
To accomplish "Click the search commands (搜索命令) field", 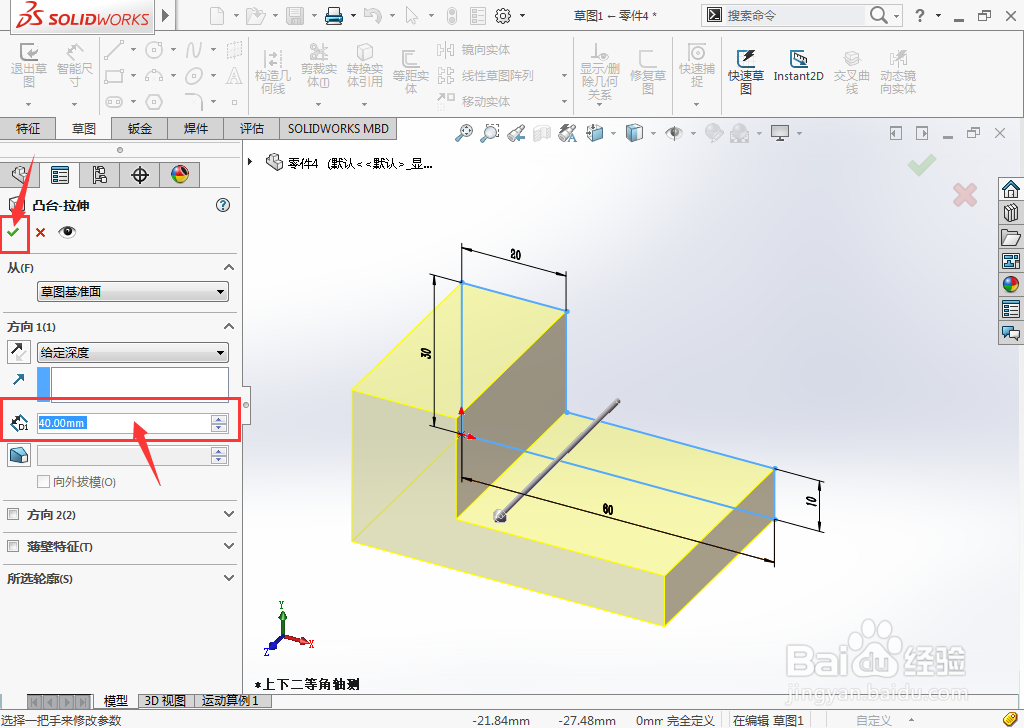I will [x=796, y=15].
